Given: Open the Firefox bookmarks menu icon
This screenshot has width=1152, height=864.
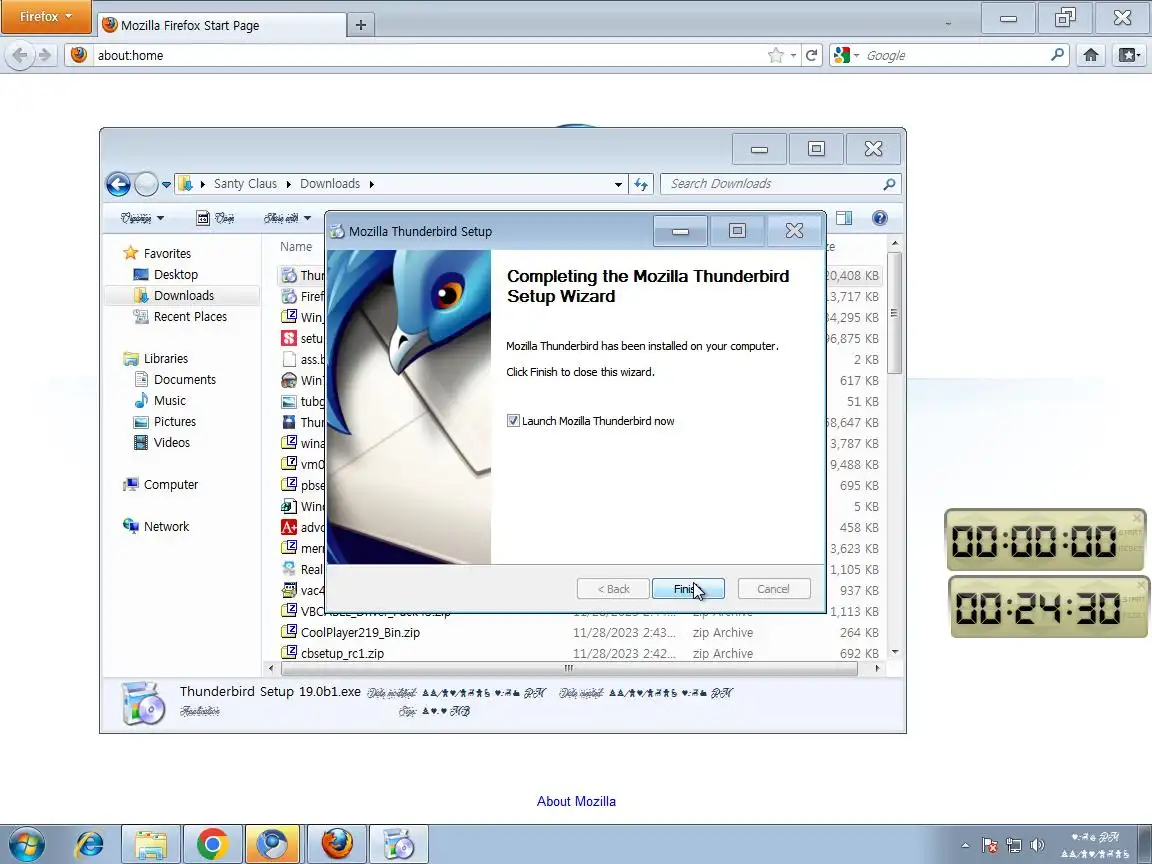Looking at the screenshot, I should [x=1129, y=55].
